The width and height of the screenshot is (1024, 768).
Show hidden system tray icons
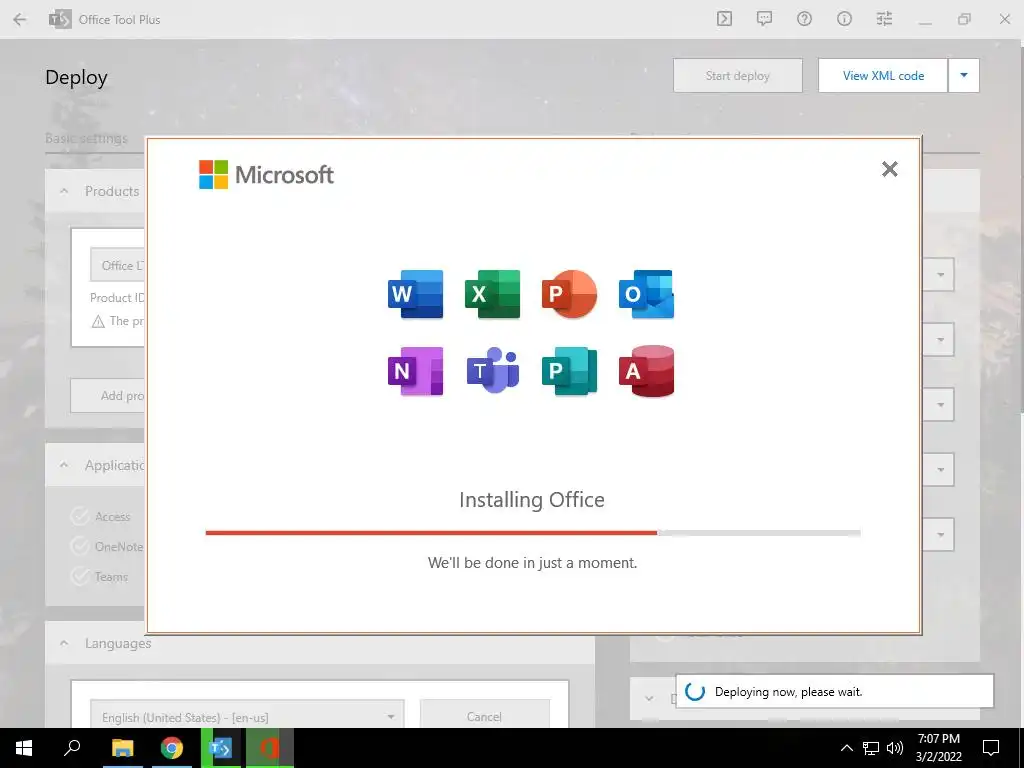tap(846, 748)
